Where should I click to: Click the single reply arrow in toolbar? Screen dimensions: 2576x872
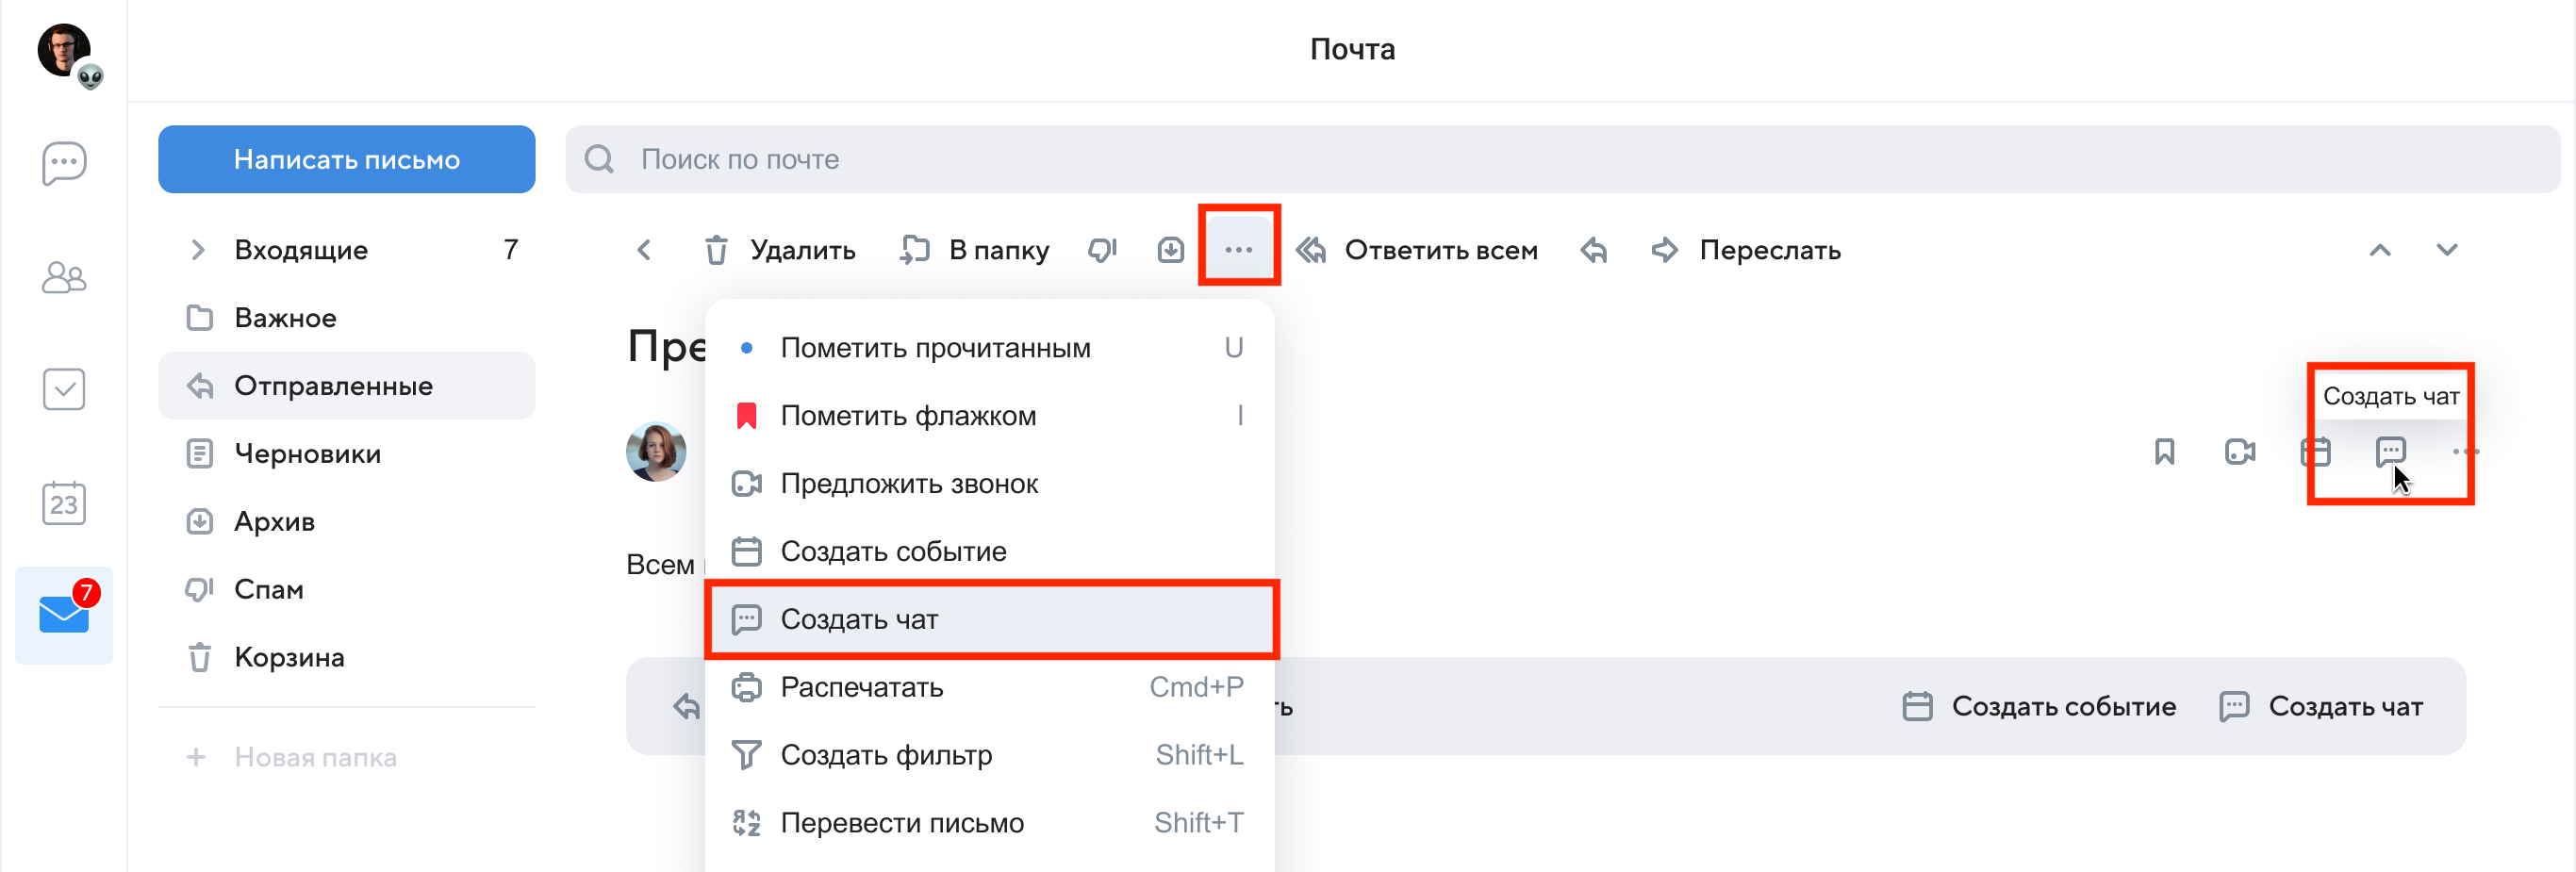pos(1594,250)
